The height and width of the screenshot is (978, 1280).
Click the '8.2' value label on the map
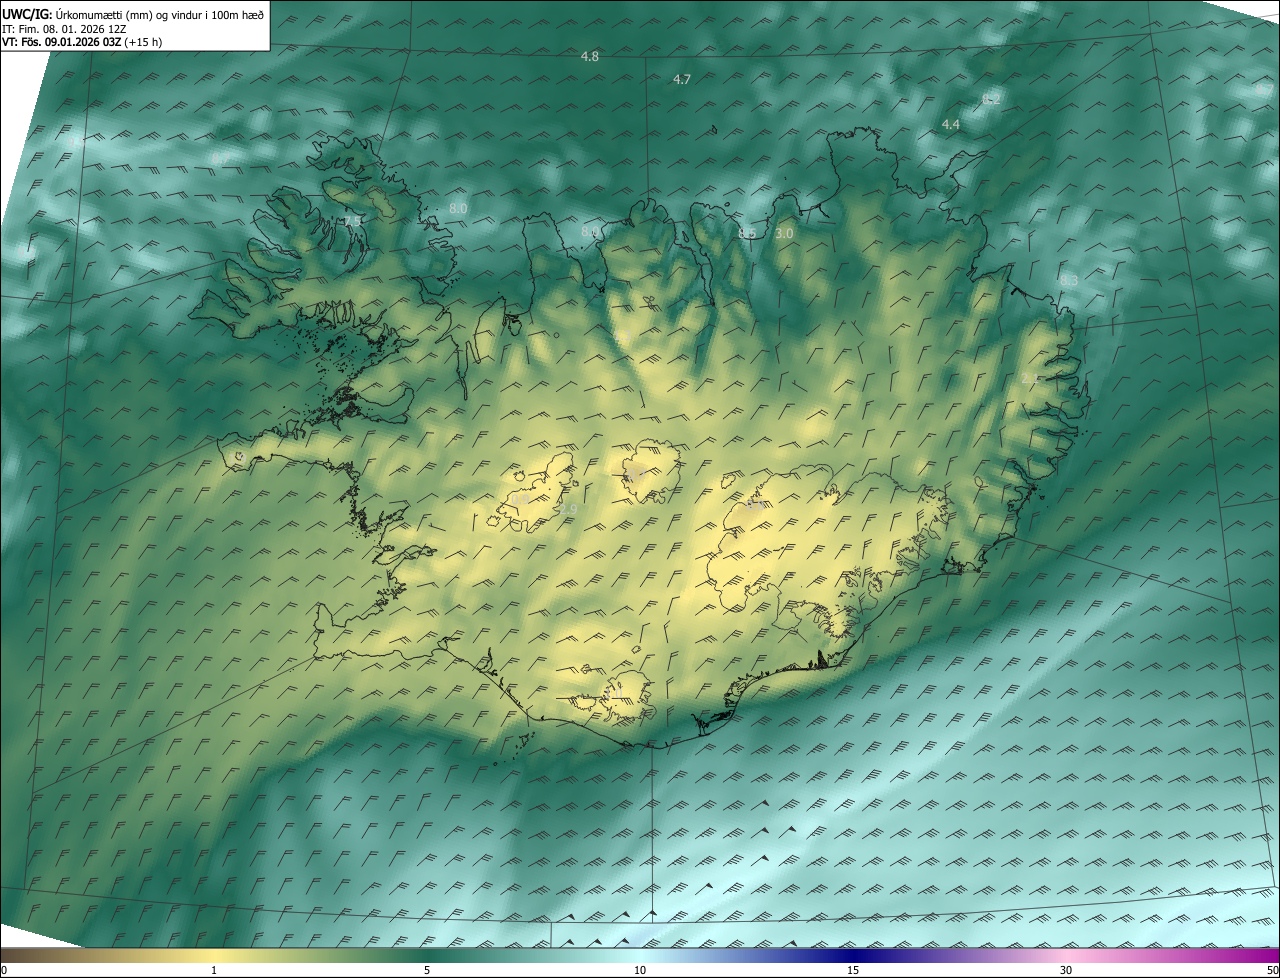(991, 99)
